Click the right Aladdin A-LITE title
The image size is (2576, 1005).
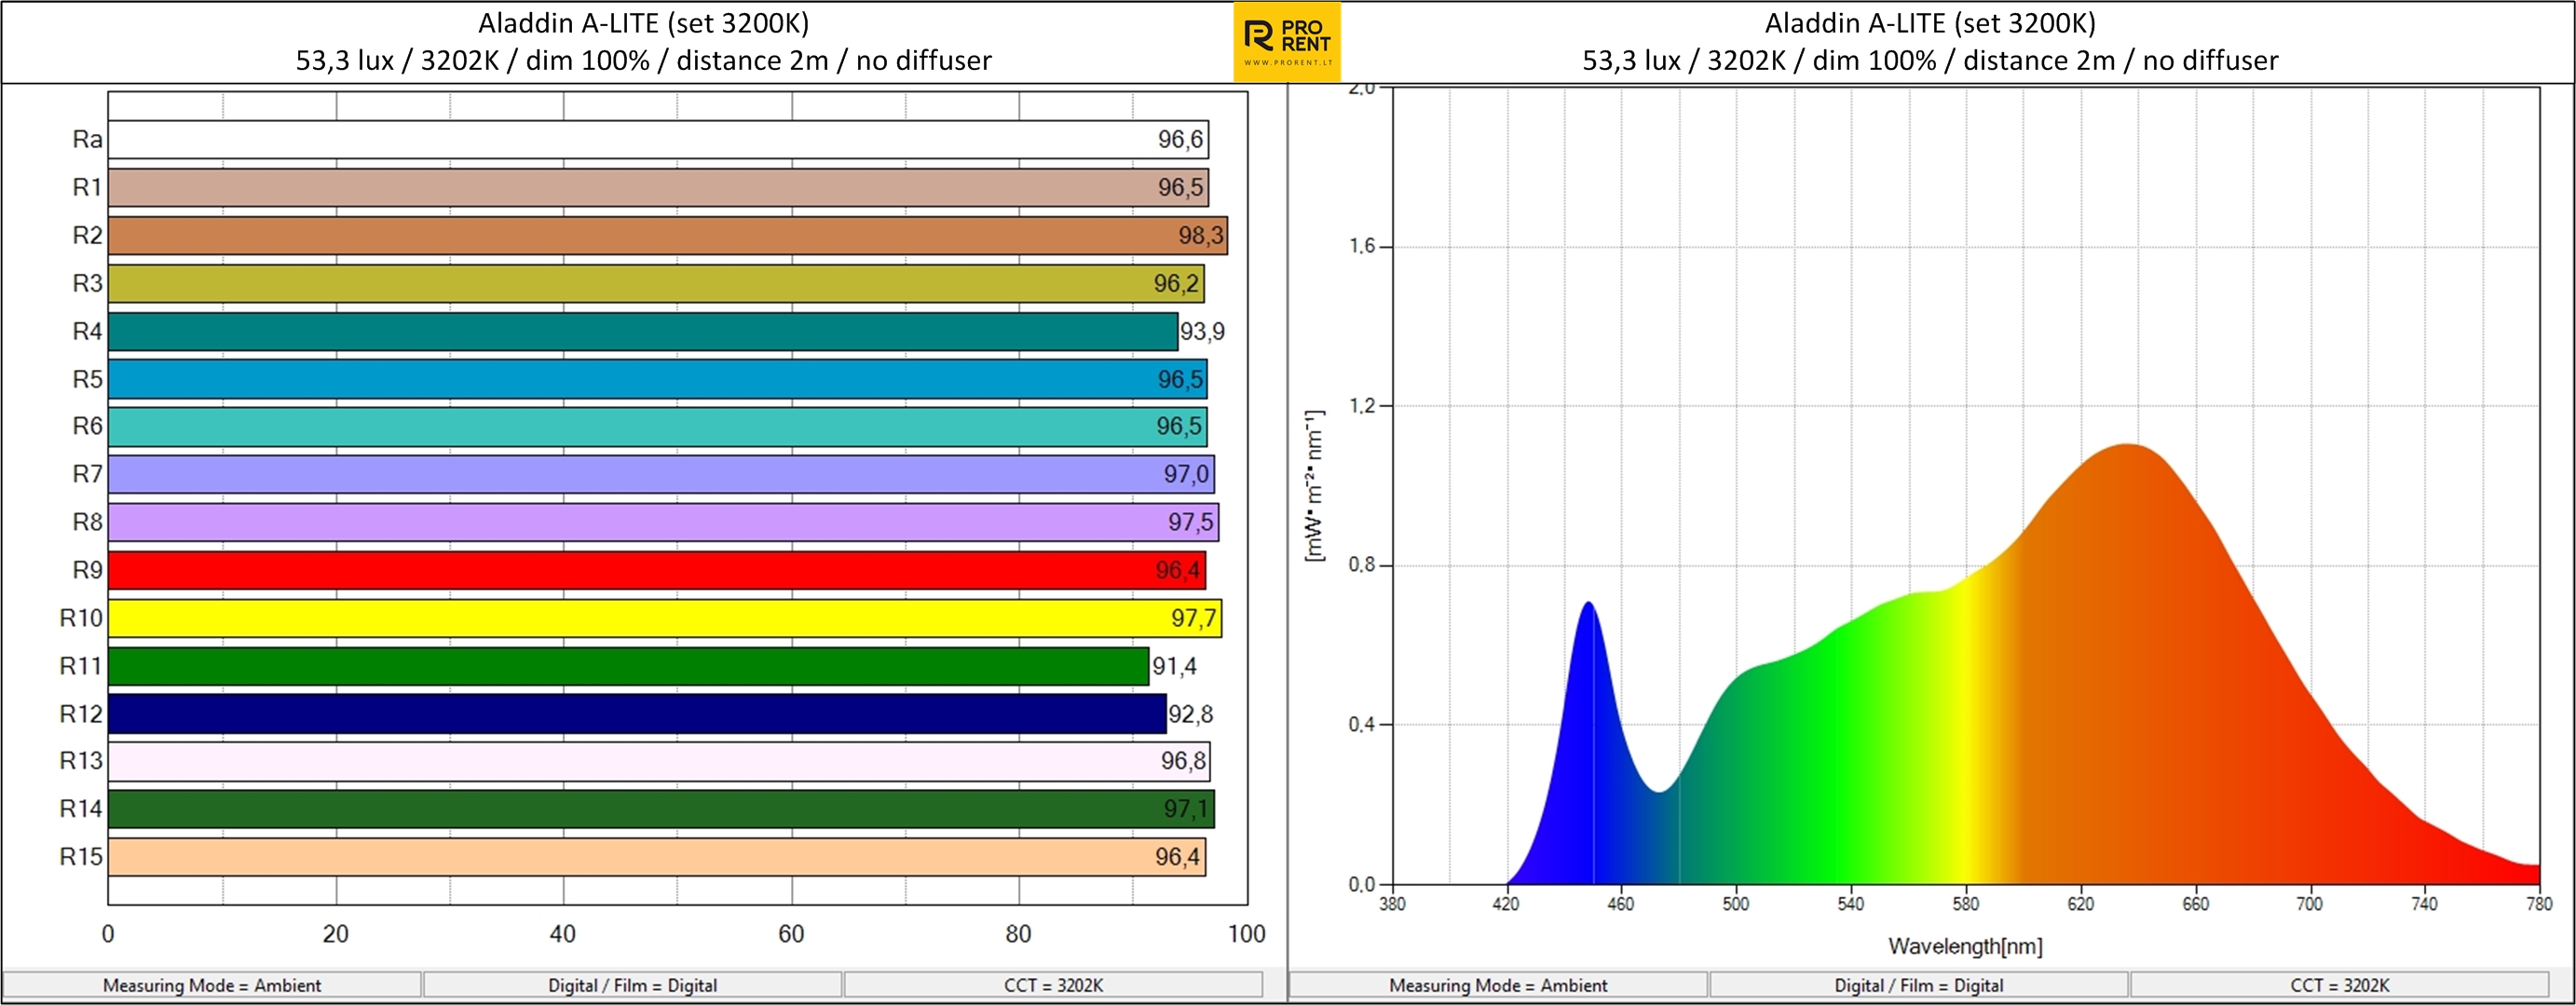pos(1930,23)
